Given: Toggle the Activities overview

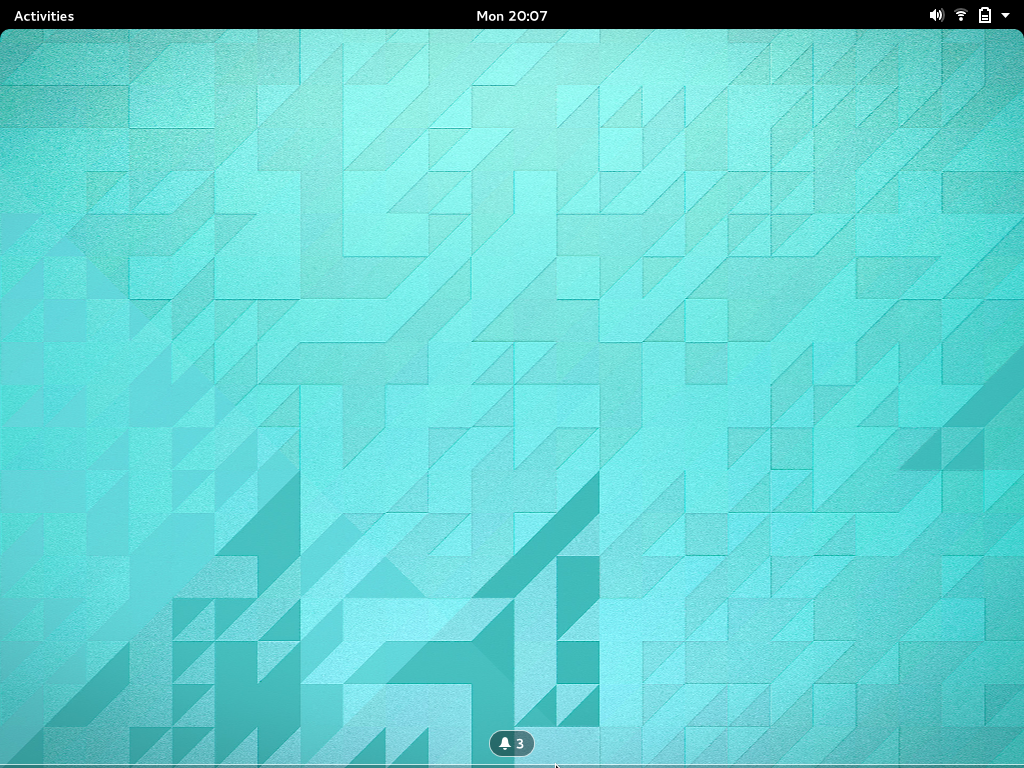Looking at the screenshot, I should [43, 15].
